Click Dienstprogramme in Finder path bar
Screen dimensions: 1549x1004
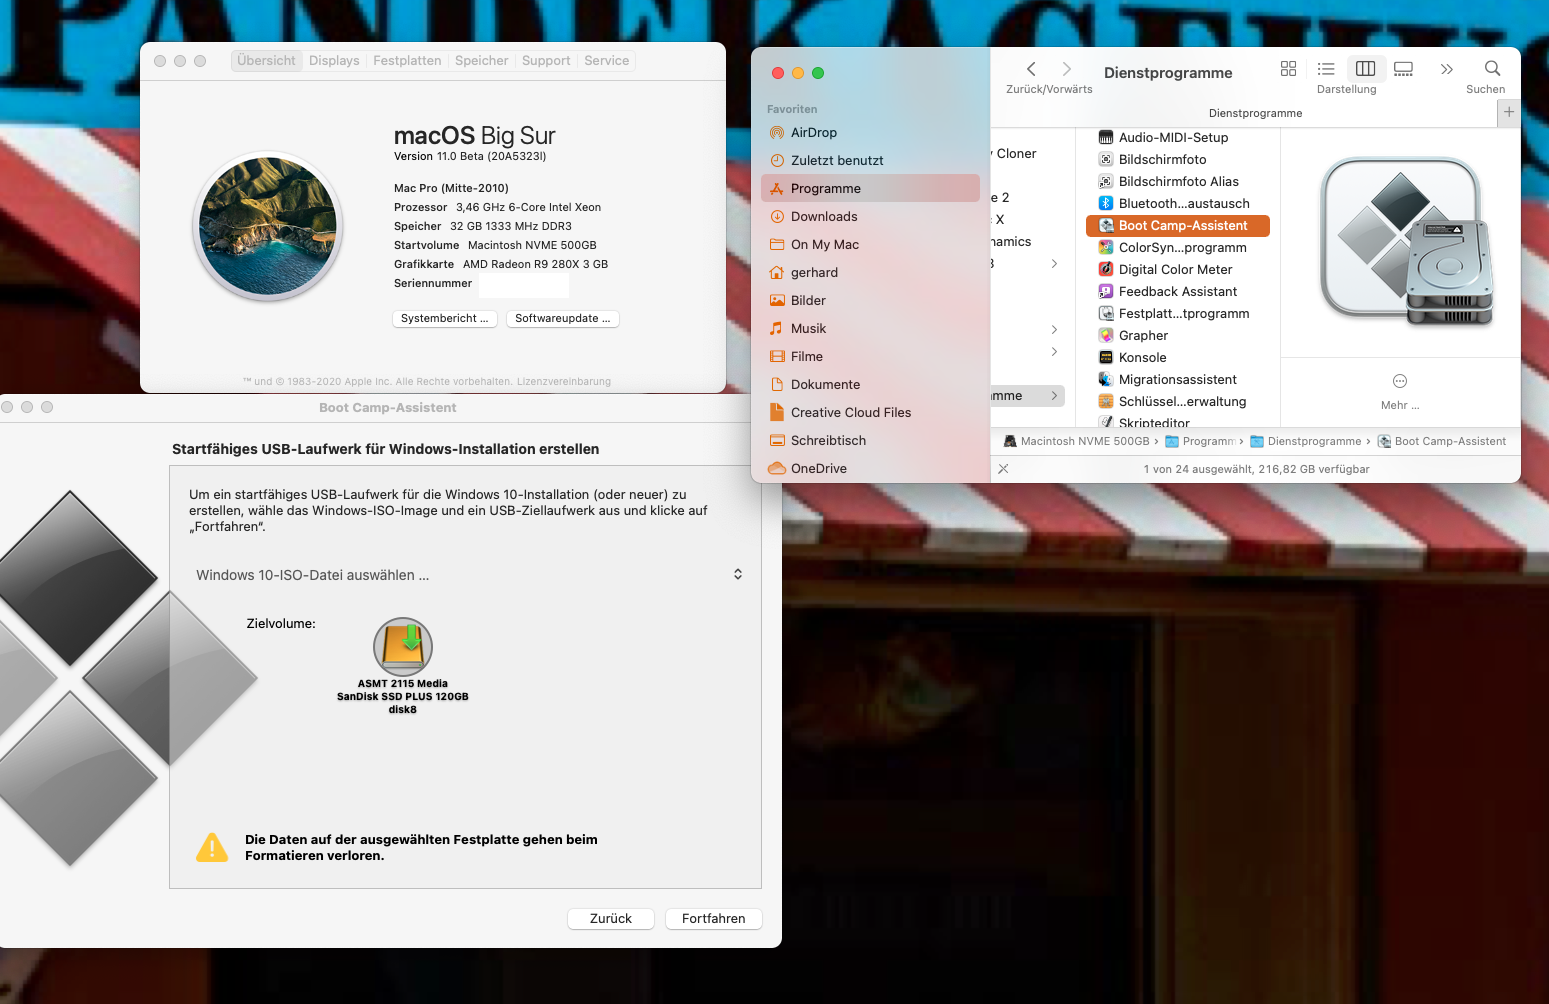coord(1306,441)
